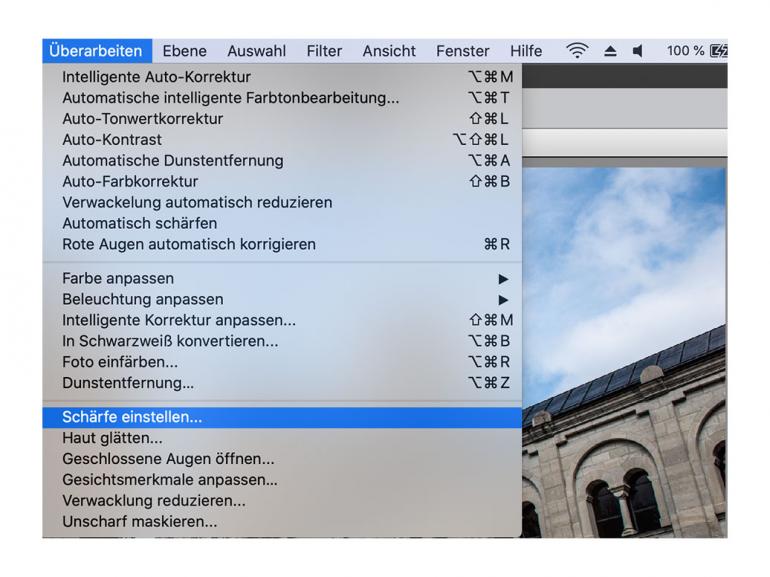Click the battery status icon
Screen dimensions: 770x577
(719, 51)
